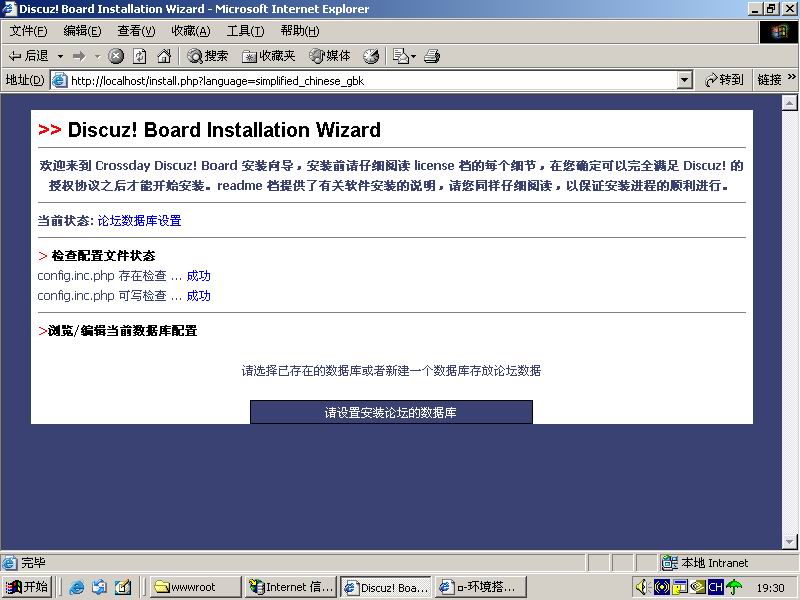Click the 检查配置文件状态 heading
Screen dimensions: 800x600
[x=103, y=256]
